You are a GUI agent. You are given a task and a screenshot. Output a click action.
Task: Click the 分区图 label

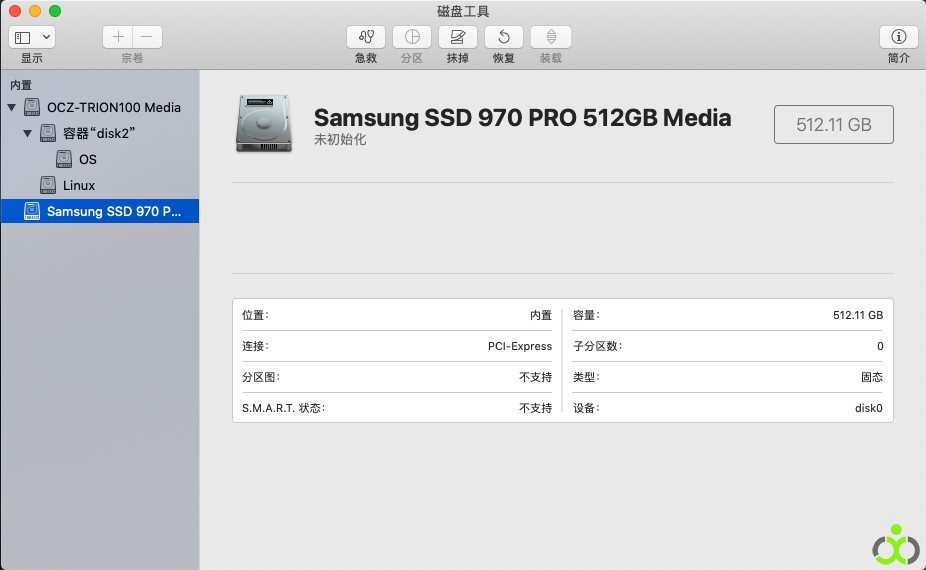pos(260,377)
